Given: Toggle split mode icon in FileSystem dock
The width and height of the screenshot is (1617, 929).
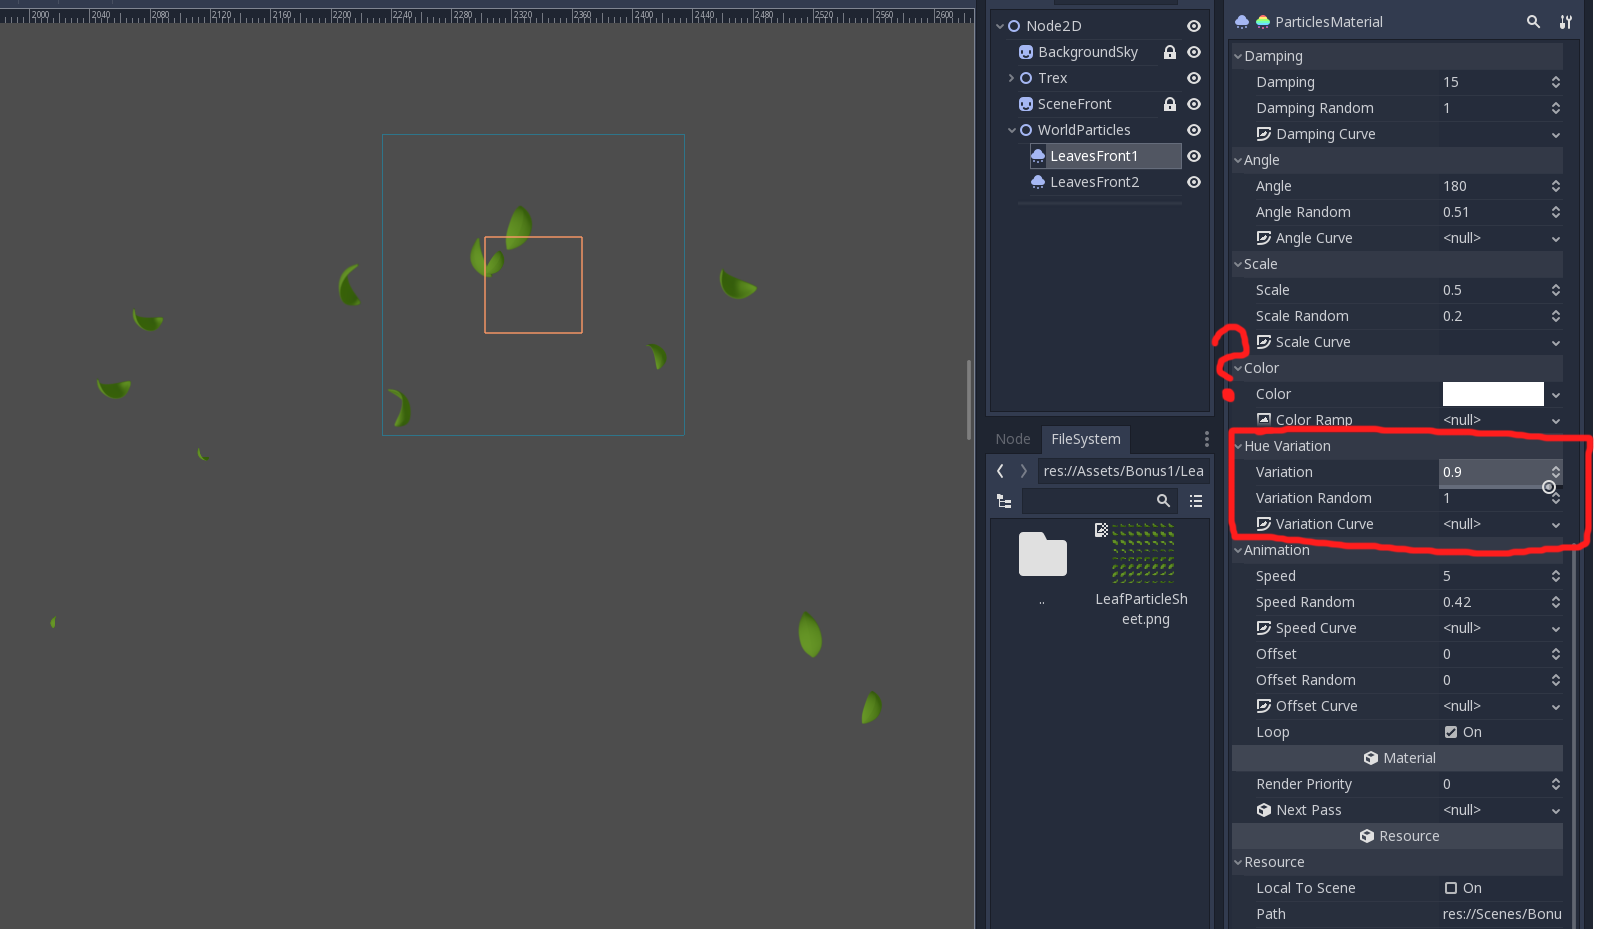Looking at the screenshot, I should tap(1004, 501).
